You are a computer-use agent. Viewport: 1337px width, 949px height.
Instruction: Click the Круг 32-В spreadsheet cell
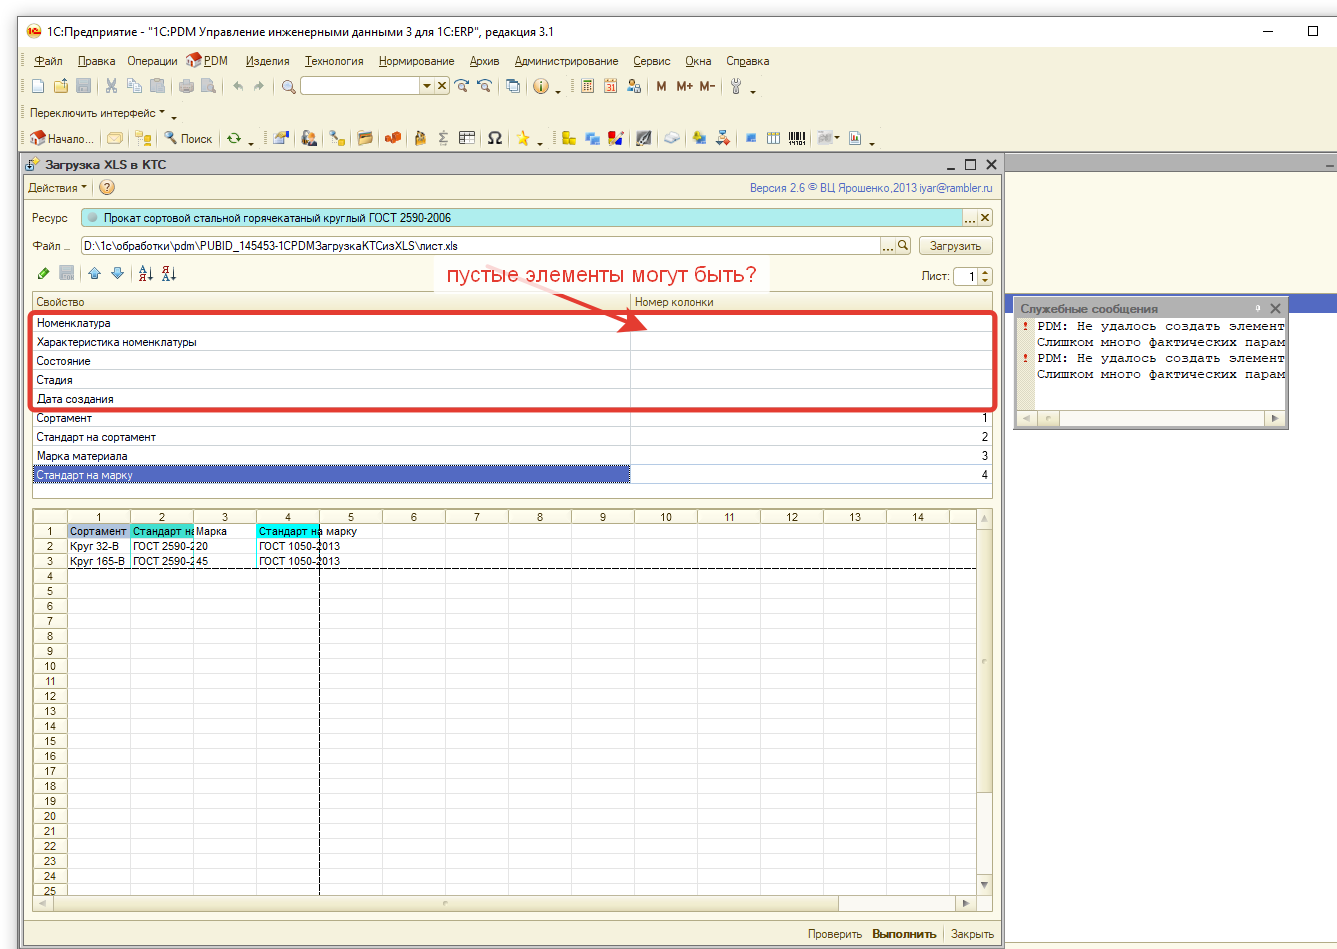click(x=99, y=546)
